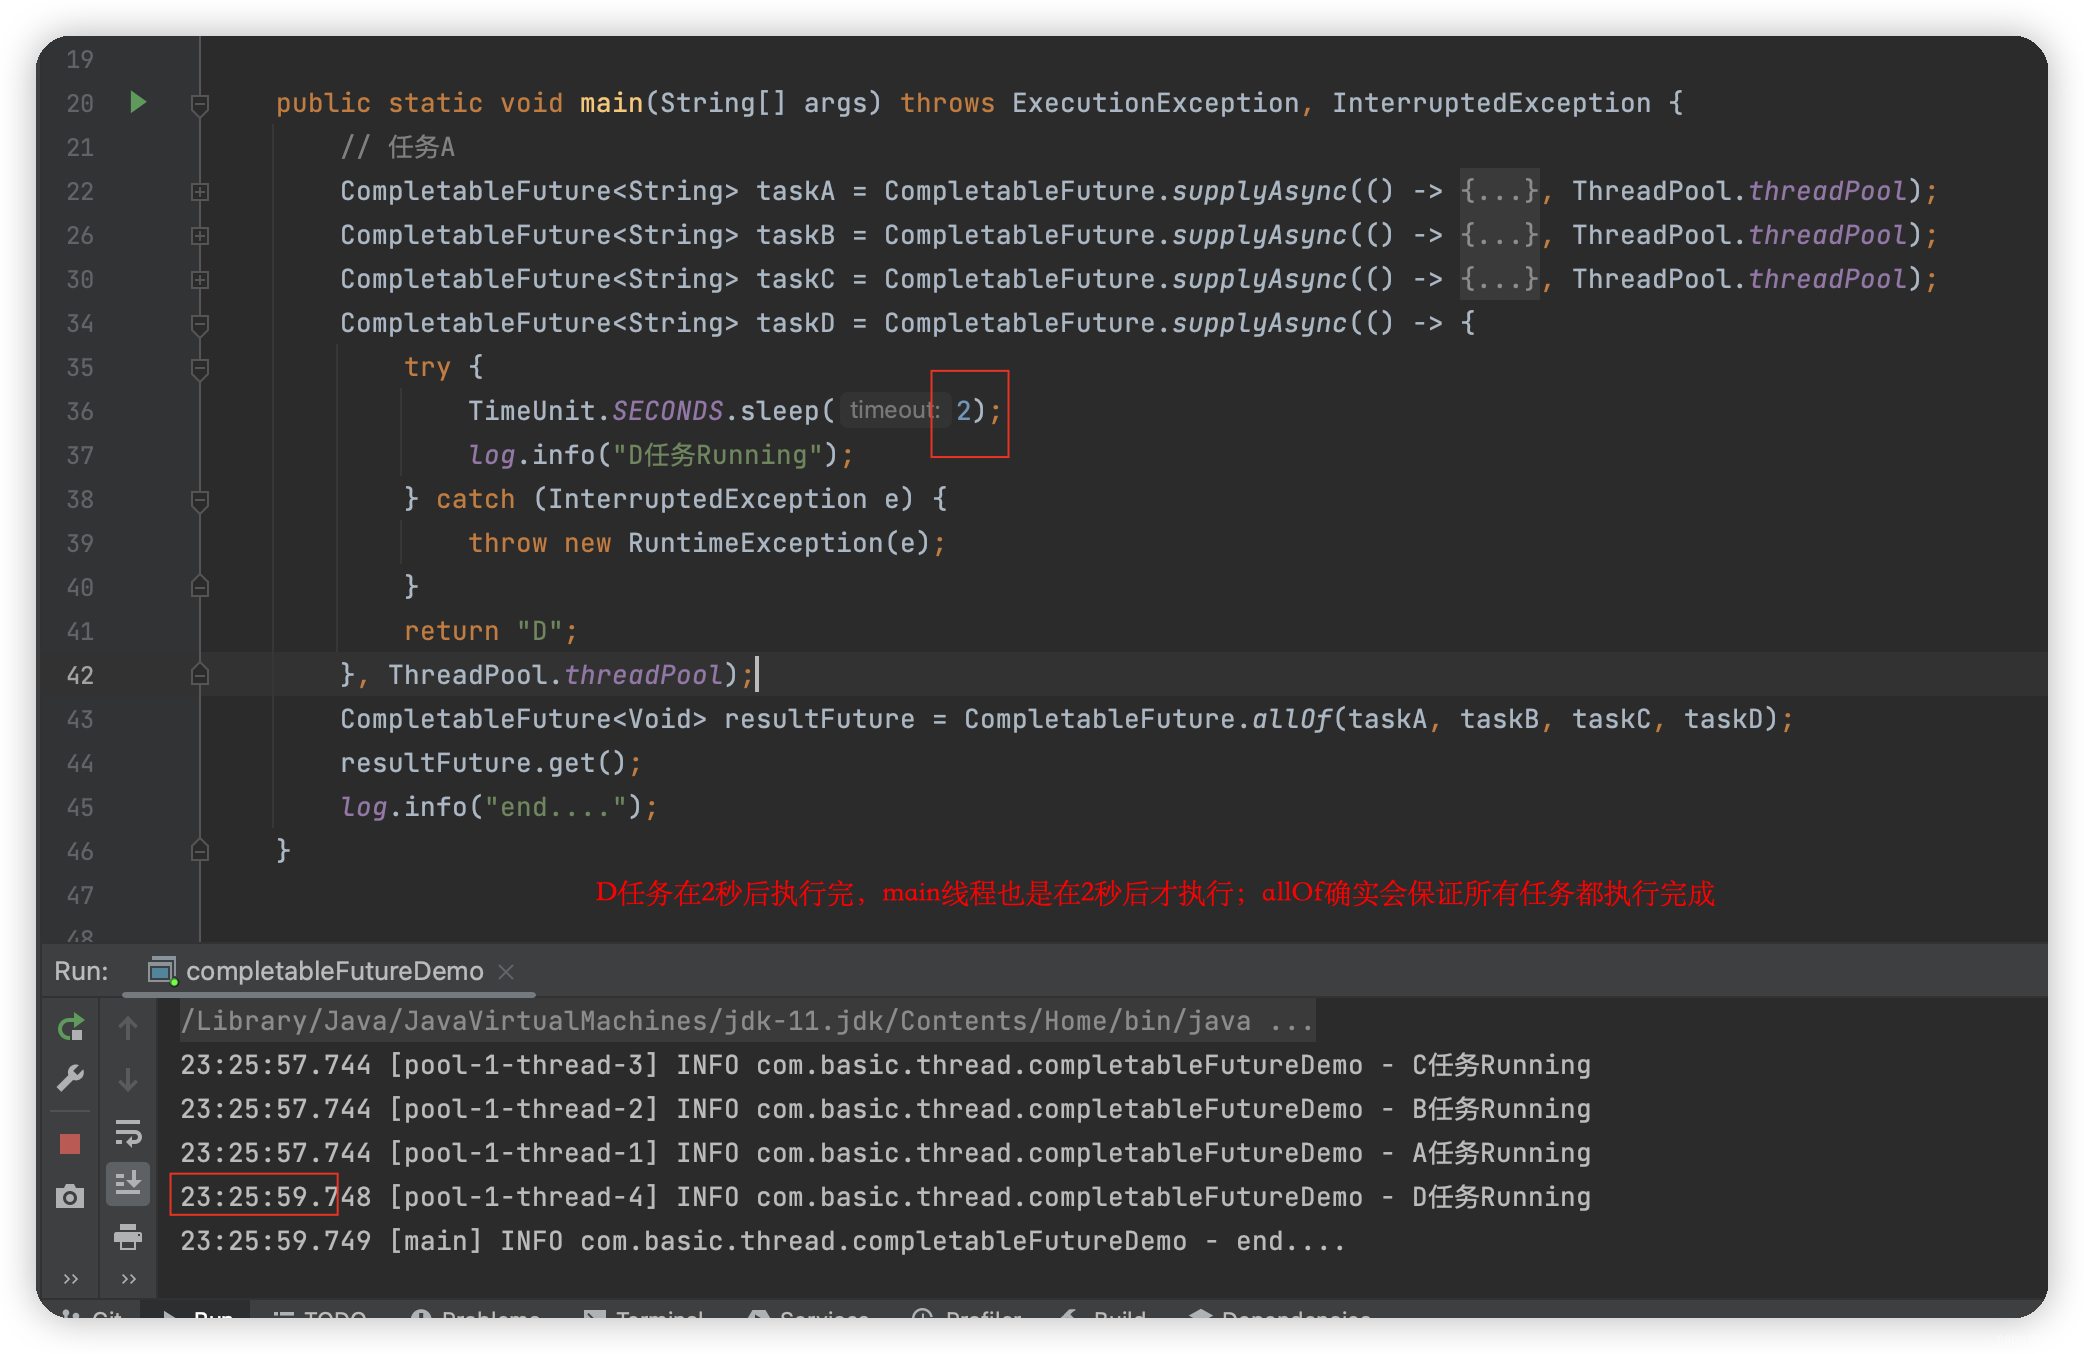
Task: Click fold end marker at line 42
Action: (200, 675)
